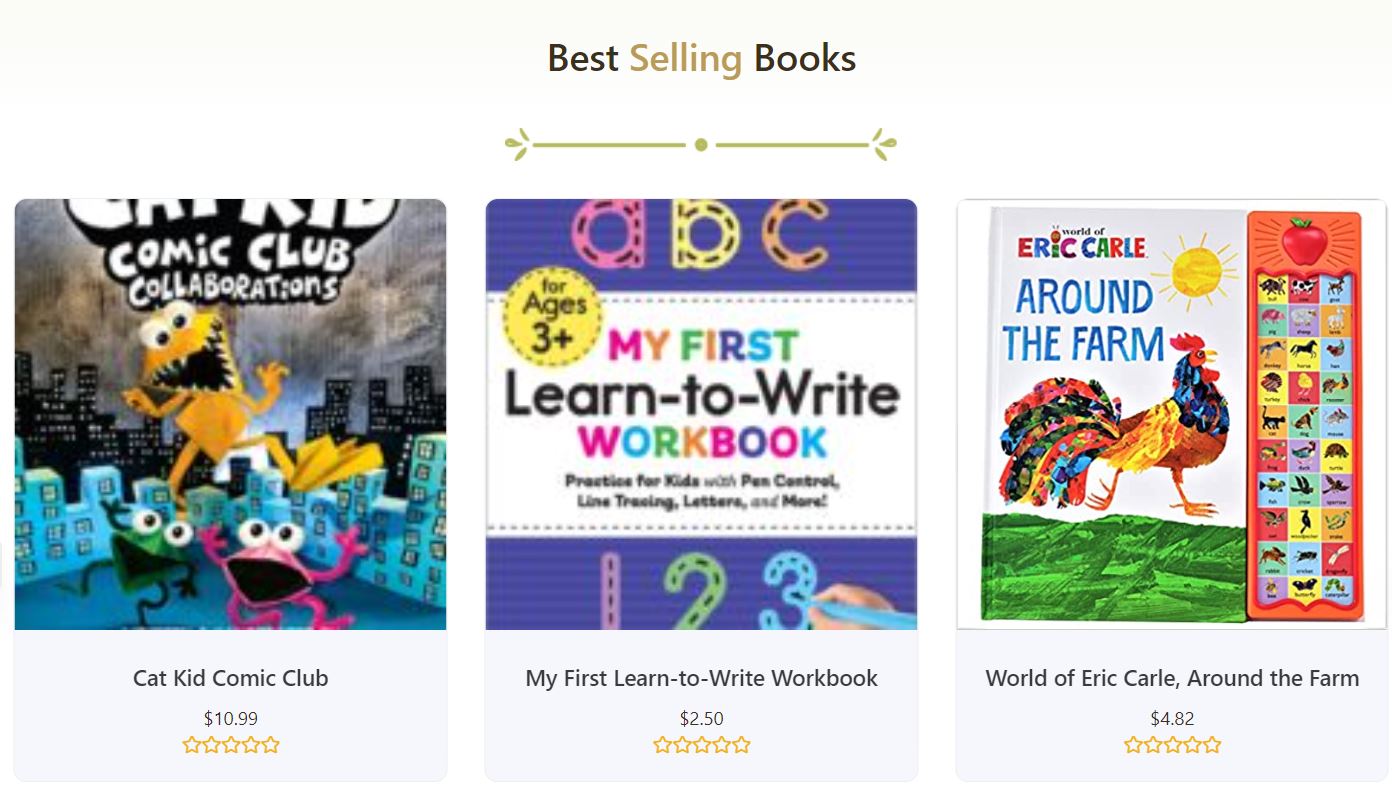Open the Cat Kid Comic Club cover image
The height and width of the screenshot is (807, 1392).
(x=230, y=414)
